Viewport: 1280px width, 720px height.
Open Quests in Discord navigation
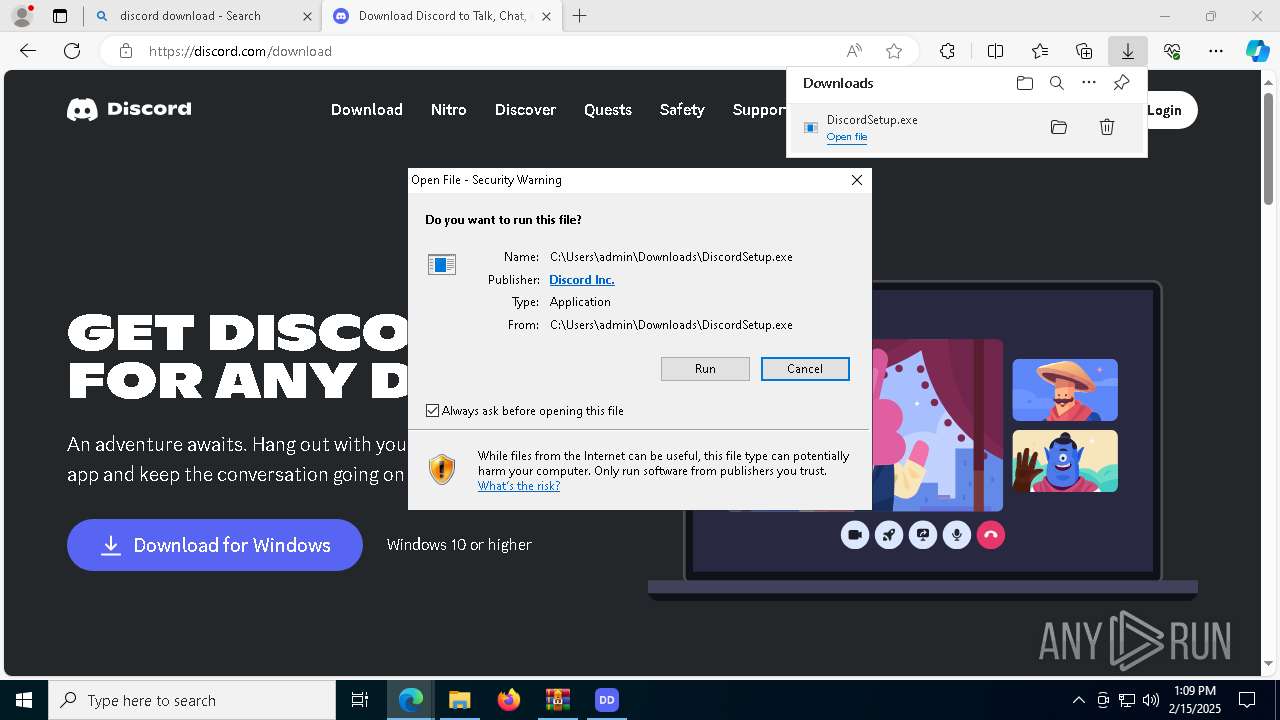[608, 110]
